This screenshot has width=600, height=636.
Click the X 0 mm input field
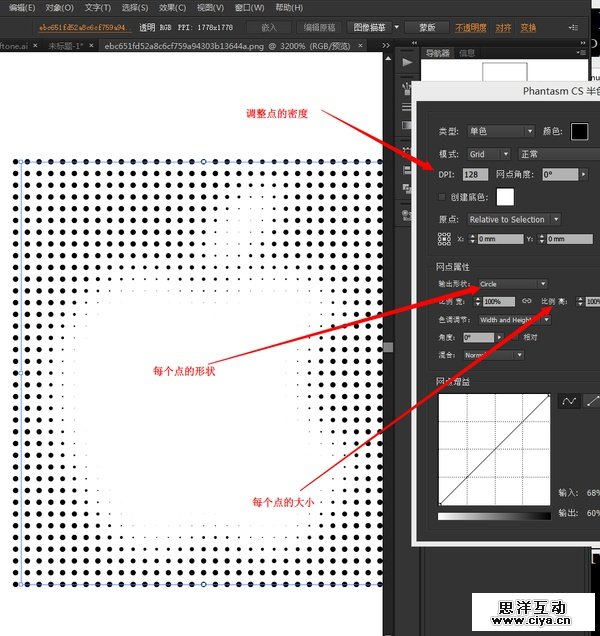[x=500, y=239]
